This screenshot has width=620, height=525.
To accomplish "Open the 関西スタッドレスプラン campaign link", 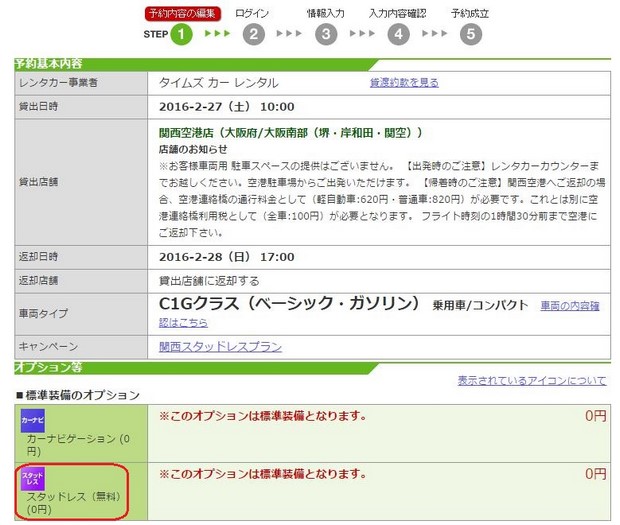I will (220, 347).
